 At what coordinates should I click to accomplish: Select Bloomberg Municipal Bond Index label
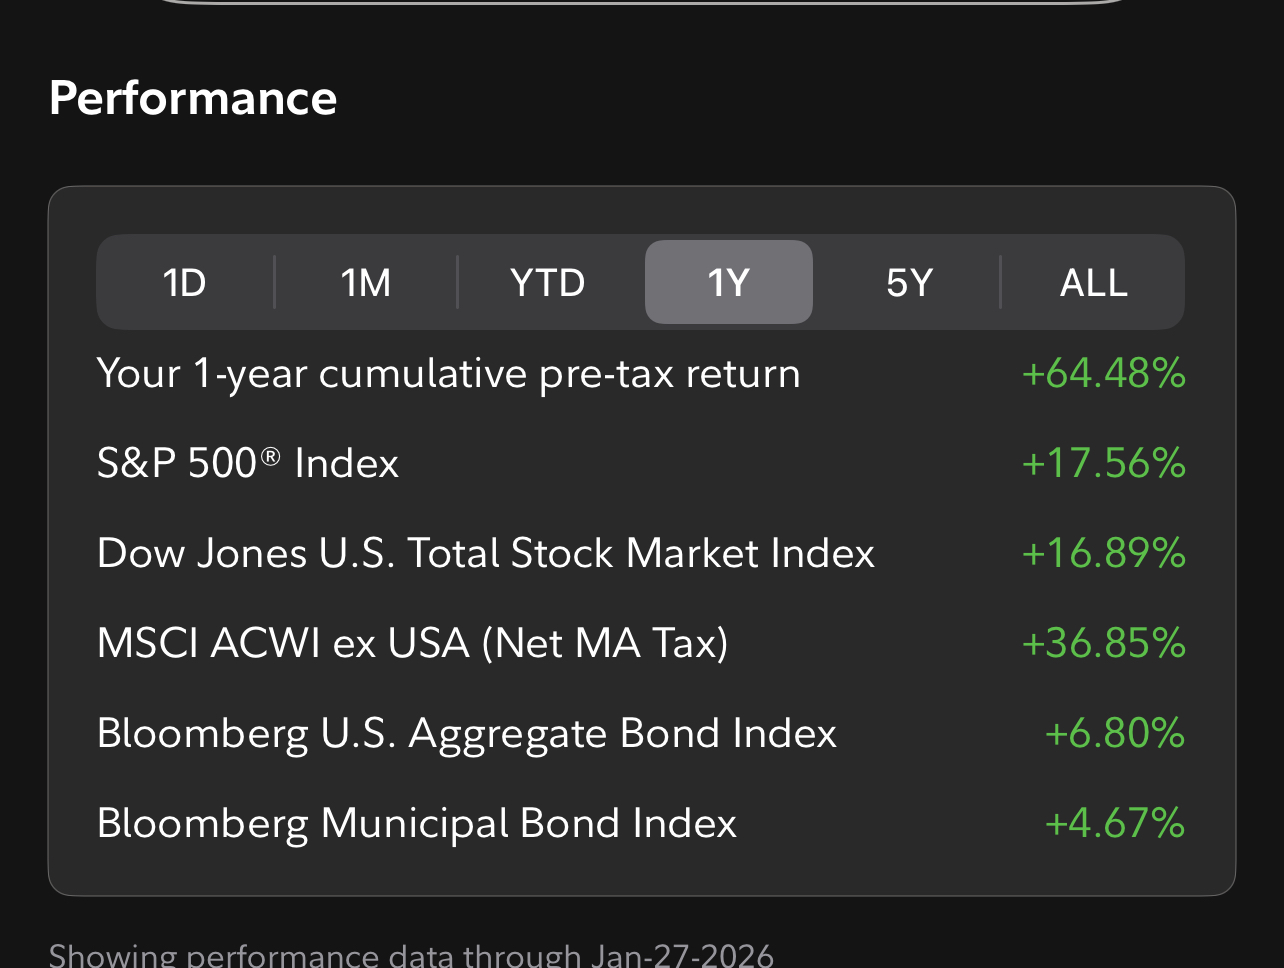pyautogui.click(x=417, y=824)
